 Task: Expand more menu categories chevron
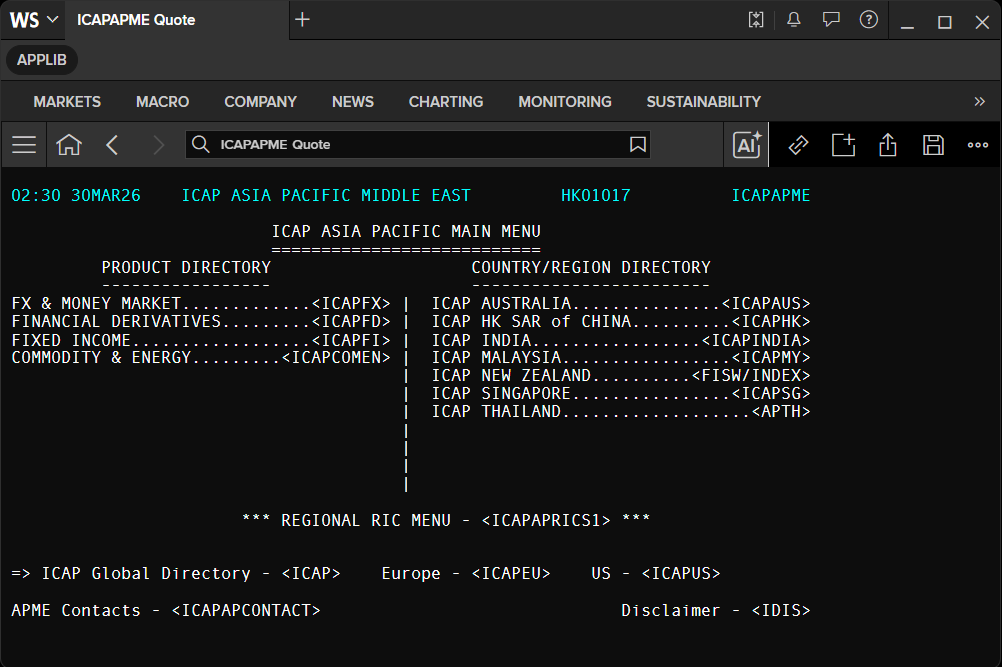979,102
